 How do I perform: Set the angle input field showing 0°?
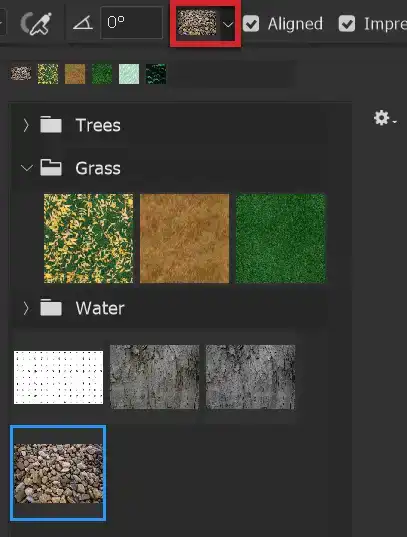point(132,23)
